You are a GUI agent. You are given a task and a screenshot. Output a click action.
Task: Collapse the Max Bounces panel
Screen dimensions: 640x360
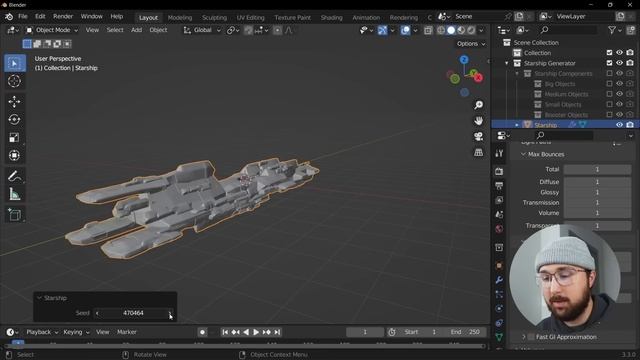(x=523, y=154)
